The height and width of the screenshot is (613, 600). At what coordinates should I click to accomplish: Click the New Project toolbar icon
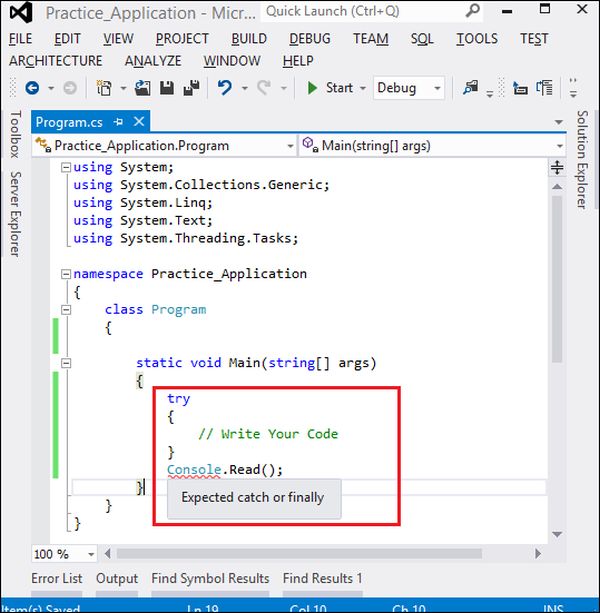coord(104,88)
